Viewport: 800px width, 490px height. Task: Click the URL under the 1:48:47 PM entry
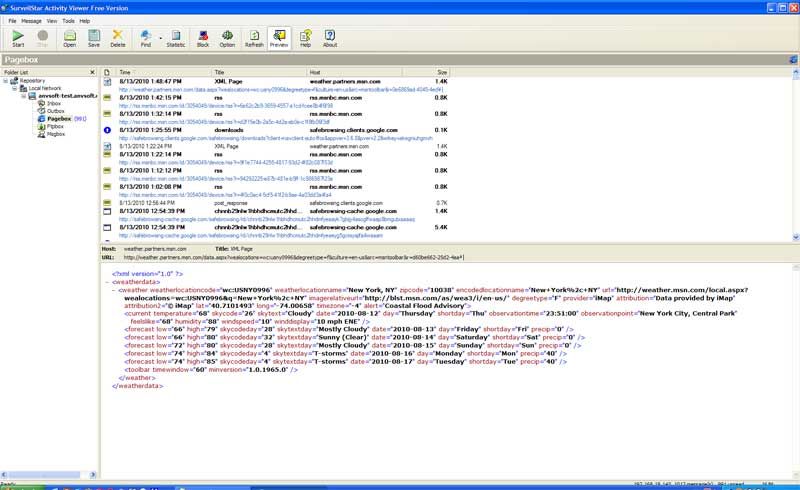click(281, 89)
